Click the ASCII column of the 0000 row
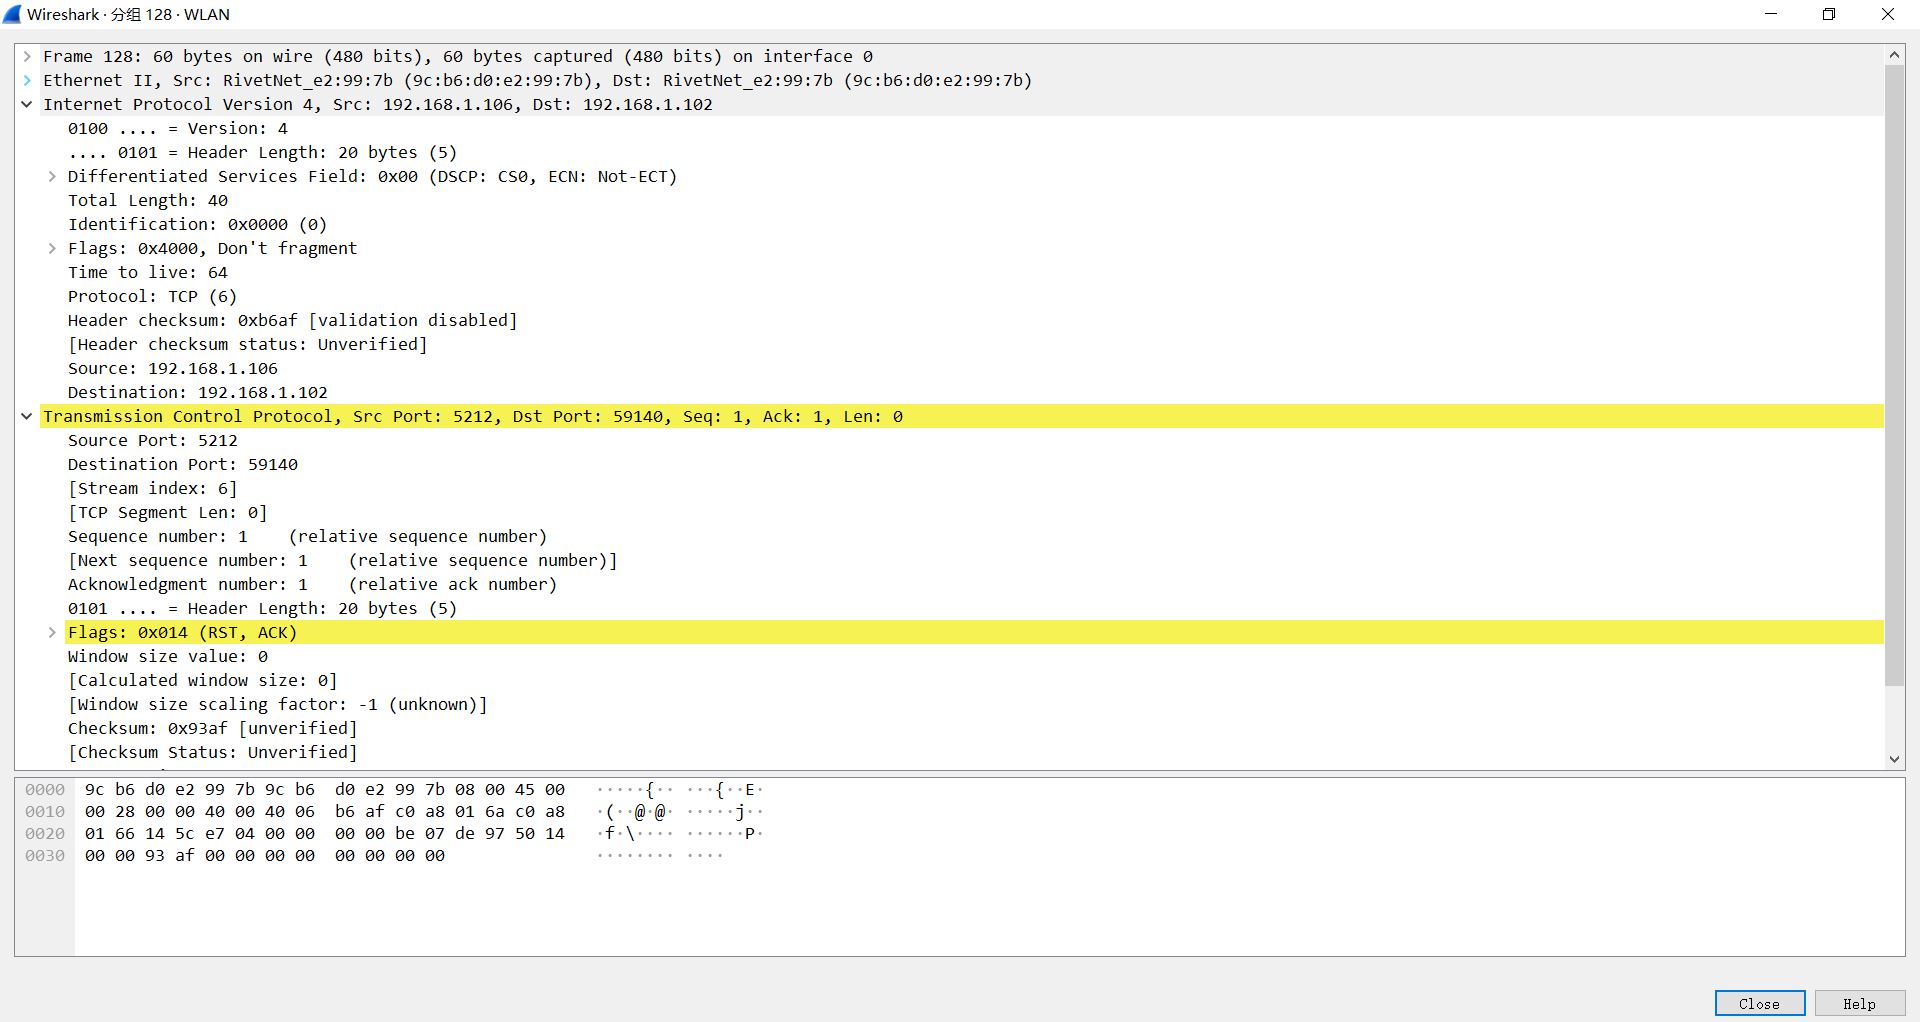 pyautogui.click(x=680, y=790)
